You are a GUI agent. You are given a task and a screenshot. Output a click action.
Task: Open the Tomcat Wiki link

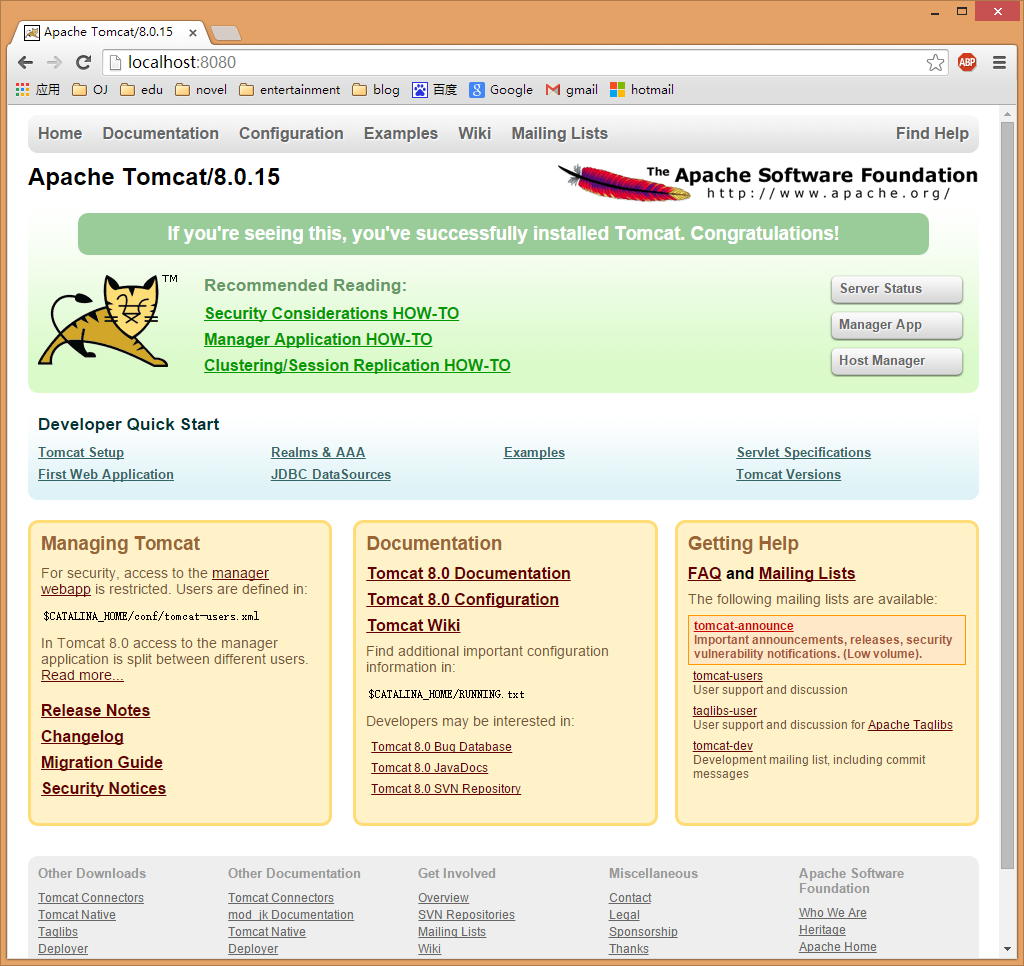[413, 626]
